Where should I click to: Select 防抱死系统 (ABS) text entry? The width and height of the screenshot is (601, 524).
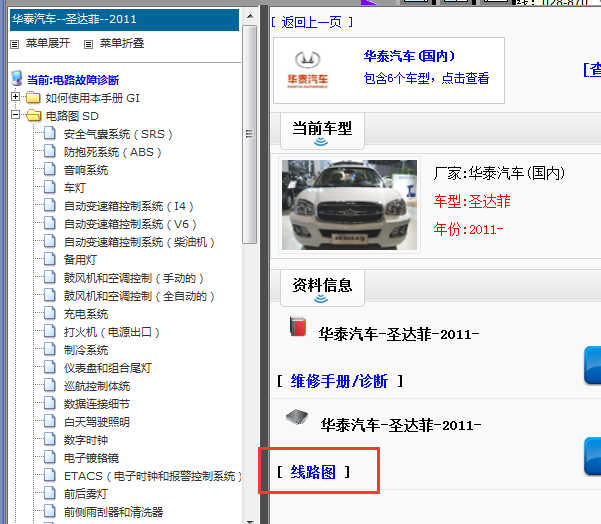tap(113, 152)
